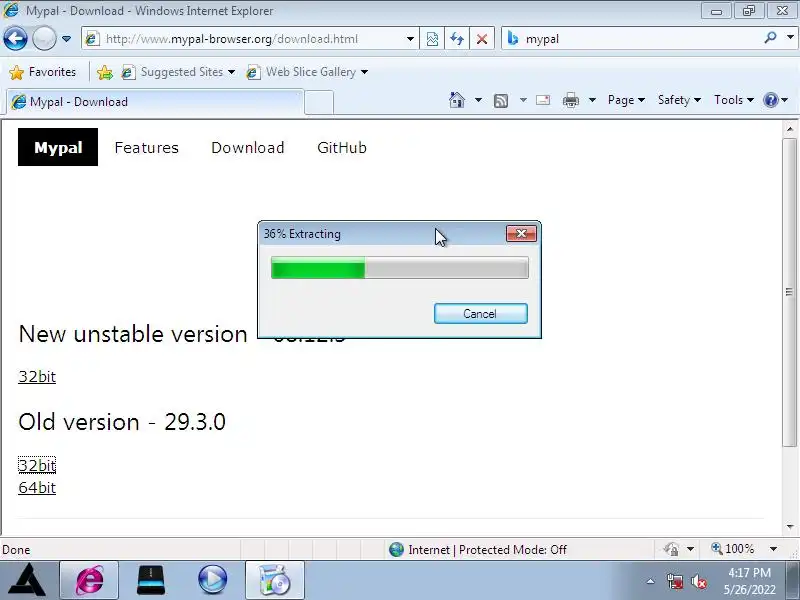Click the RSS Feeds icon
Image resolution: width=800 pixels, height=600 pixels.
501,101
